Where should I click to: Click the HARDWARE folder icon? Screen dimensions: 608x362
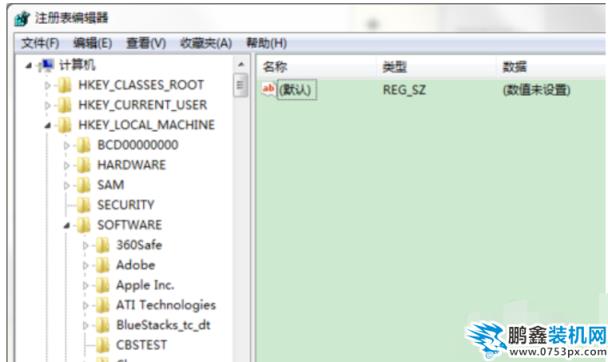pos(83,165)
